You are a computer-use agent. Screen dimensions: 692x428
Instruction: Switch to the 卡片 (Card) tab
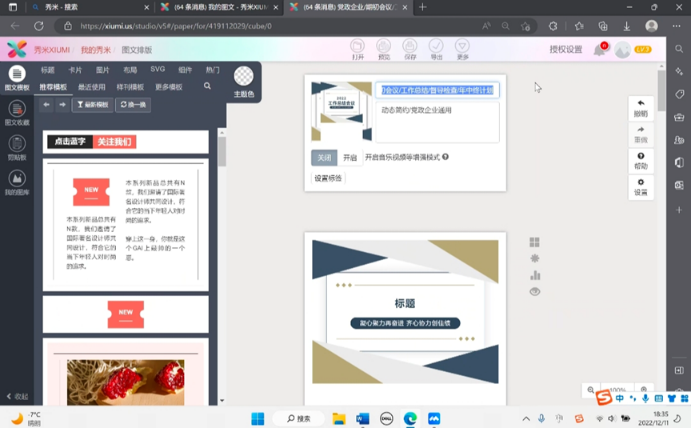tap(75, 71)
